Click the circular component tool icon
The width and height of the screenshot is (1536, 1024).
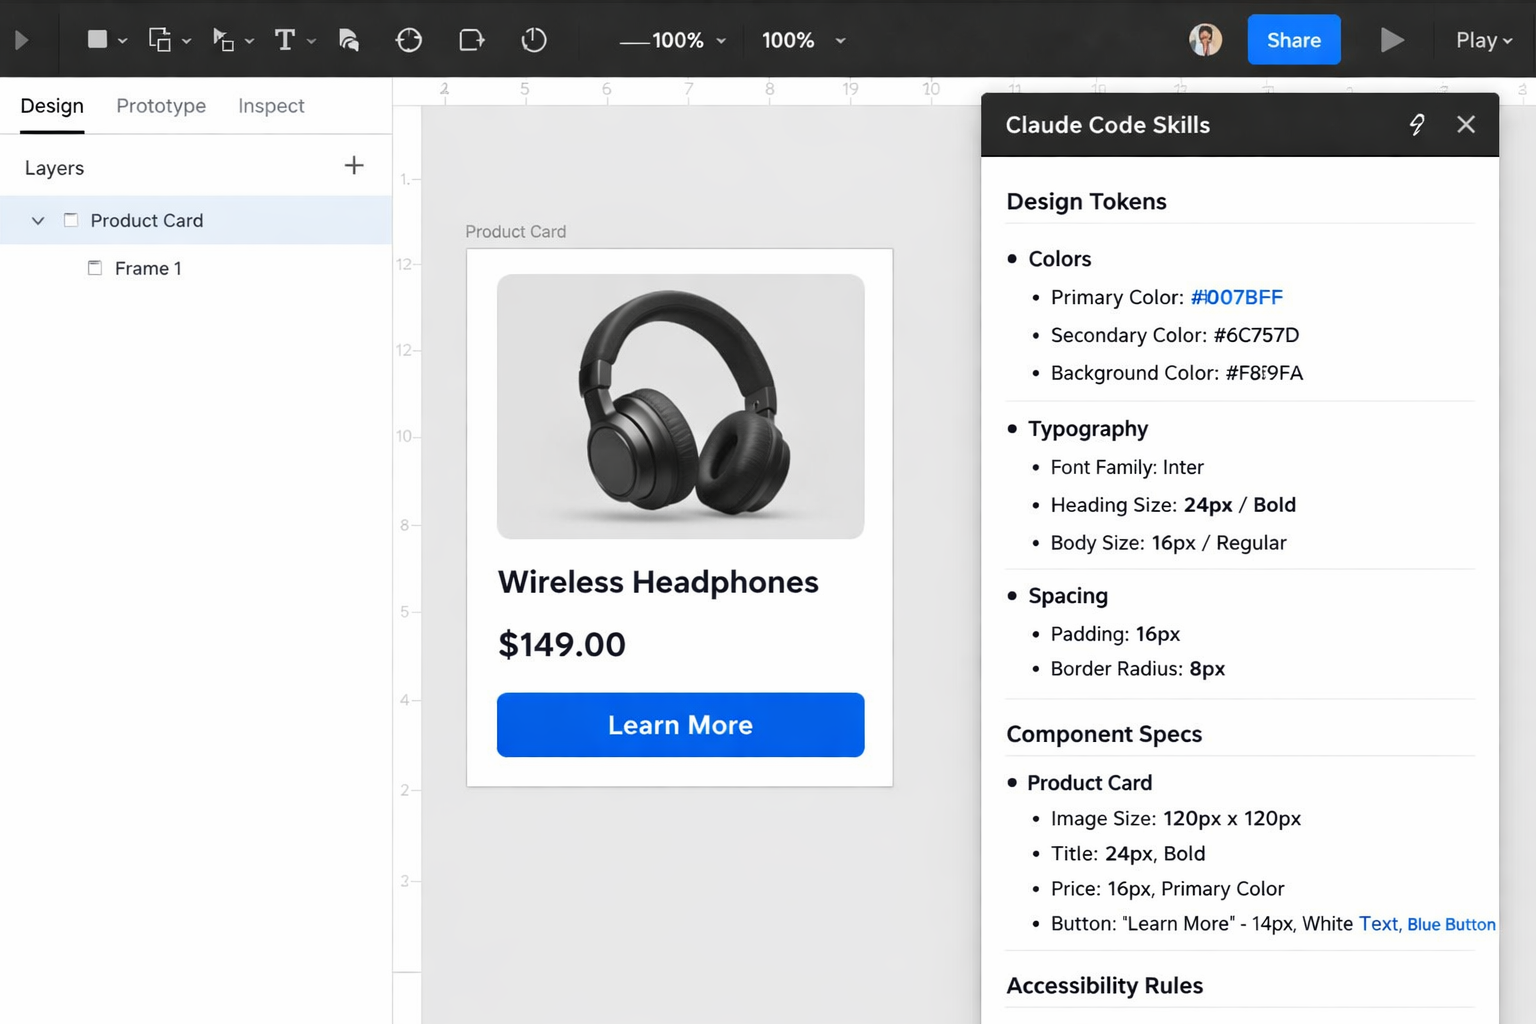pos(409,40)
